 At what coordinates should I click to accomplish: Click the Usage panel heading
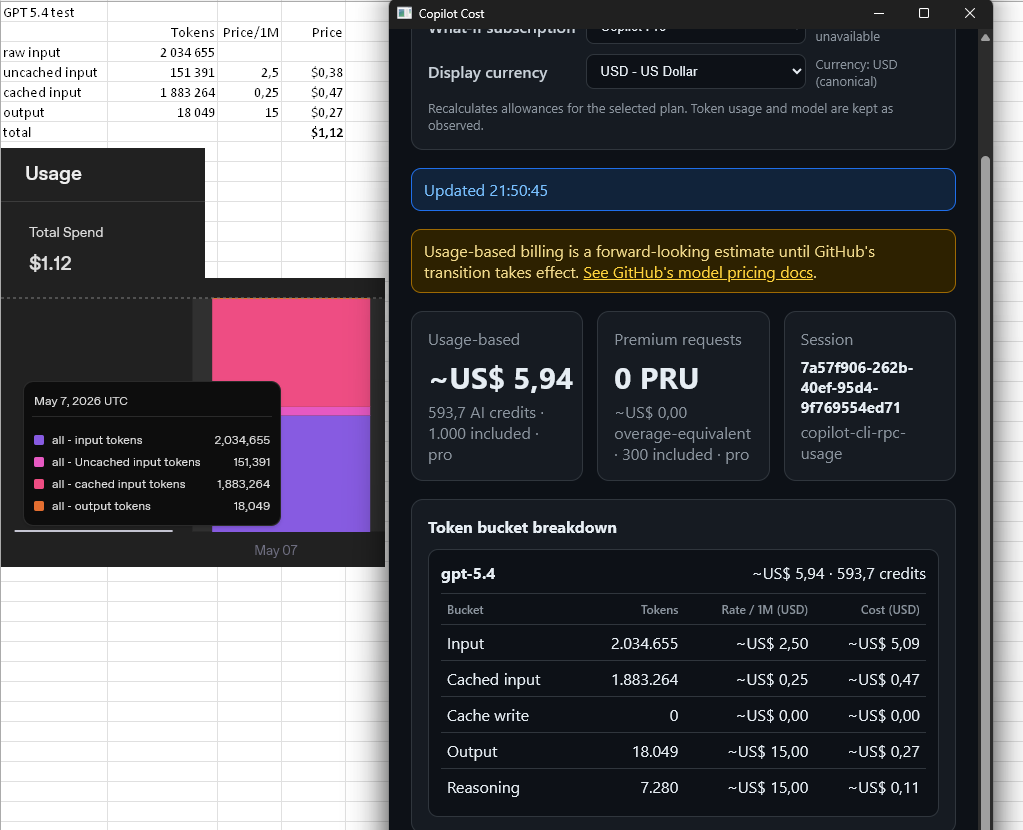click(53, 174)
